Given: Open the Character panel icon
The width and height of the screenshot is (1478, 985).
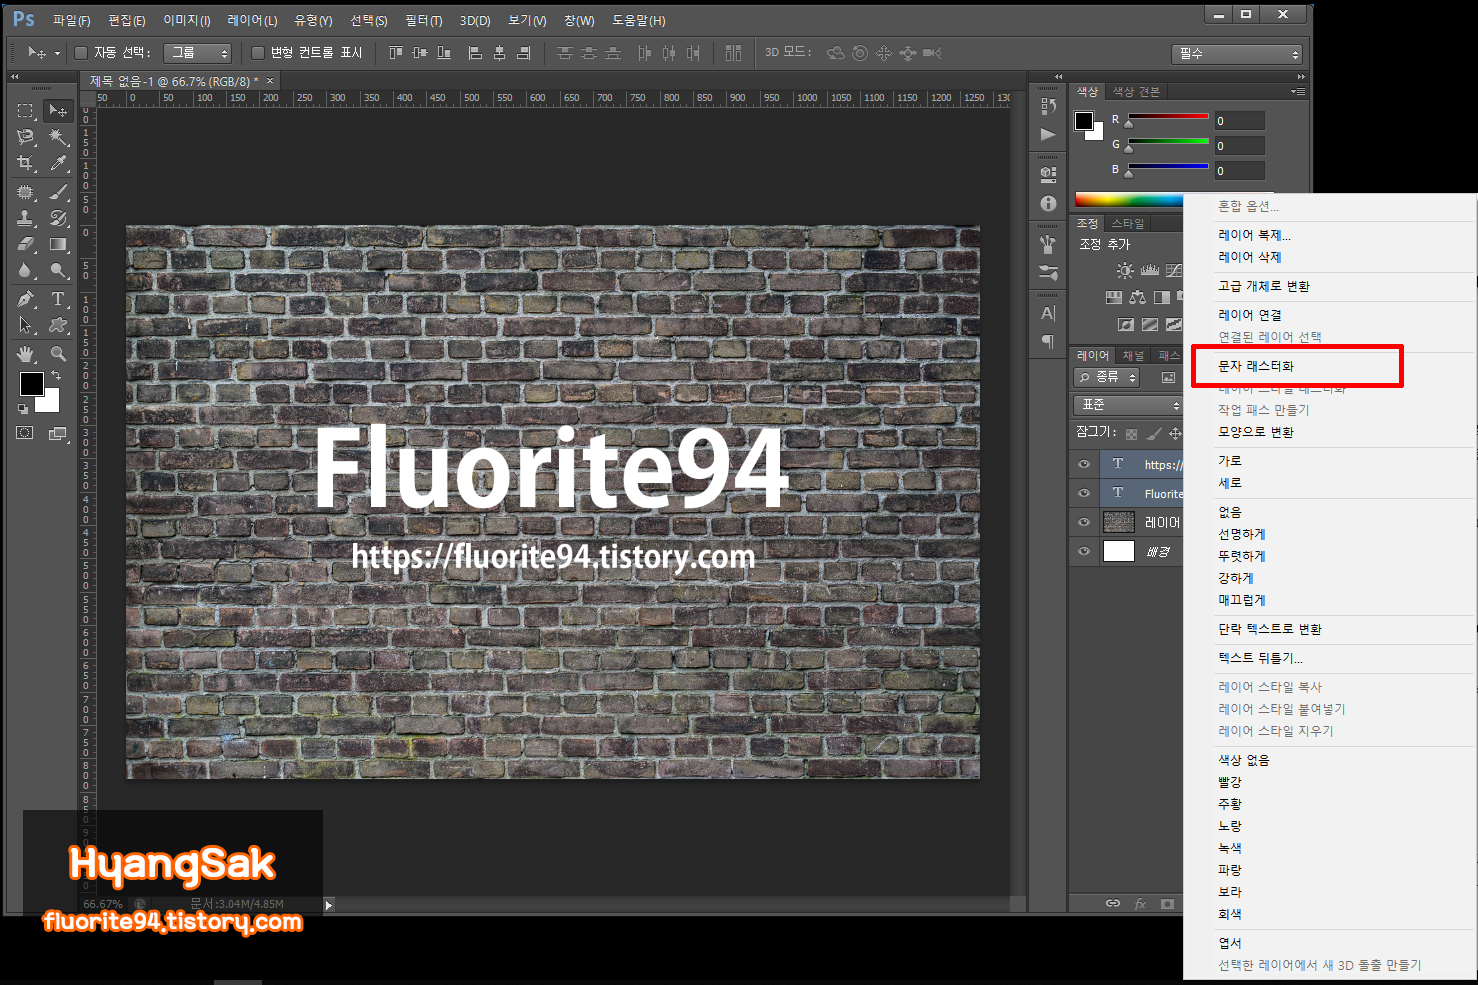Looking at the screenshot, I should (x=1048, y=313).
